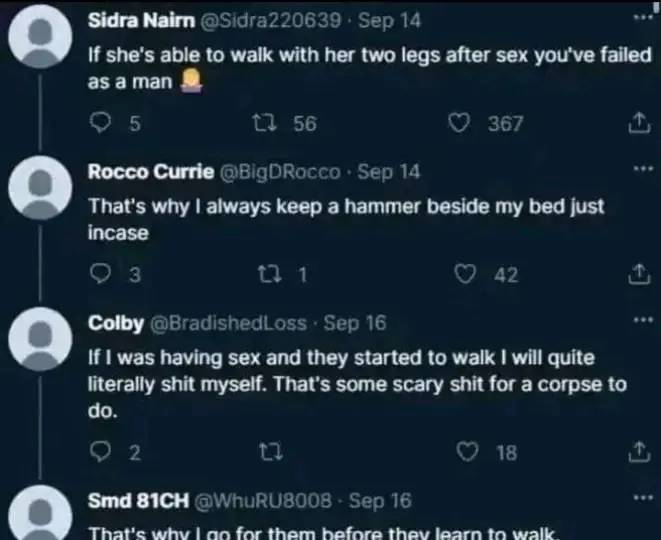Share Rocco Currie's tweet
661x540 pixels.
[x=636, y=275]
